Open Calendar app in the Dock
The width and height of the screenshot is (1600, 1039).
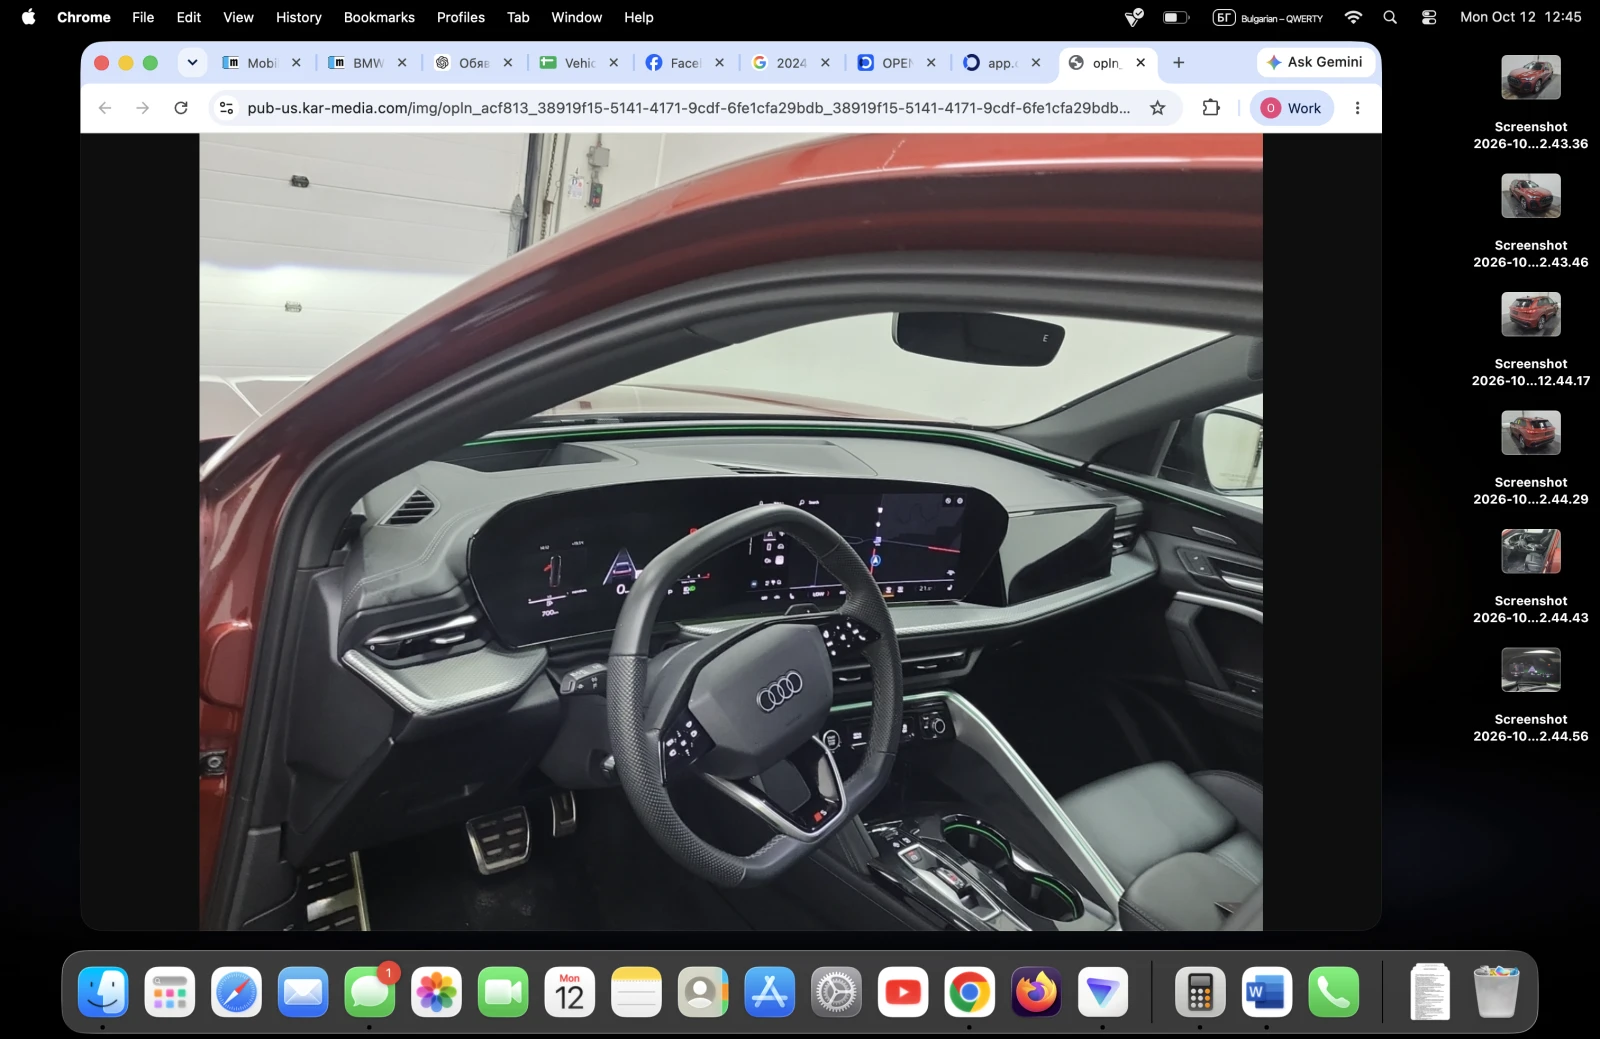click(x=570, y=993)
